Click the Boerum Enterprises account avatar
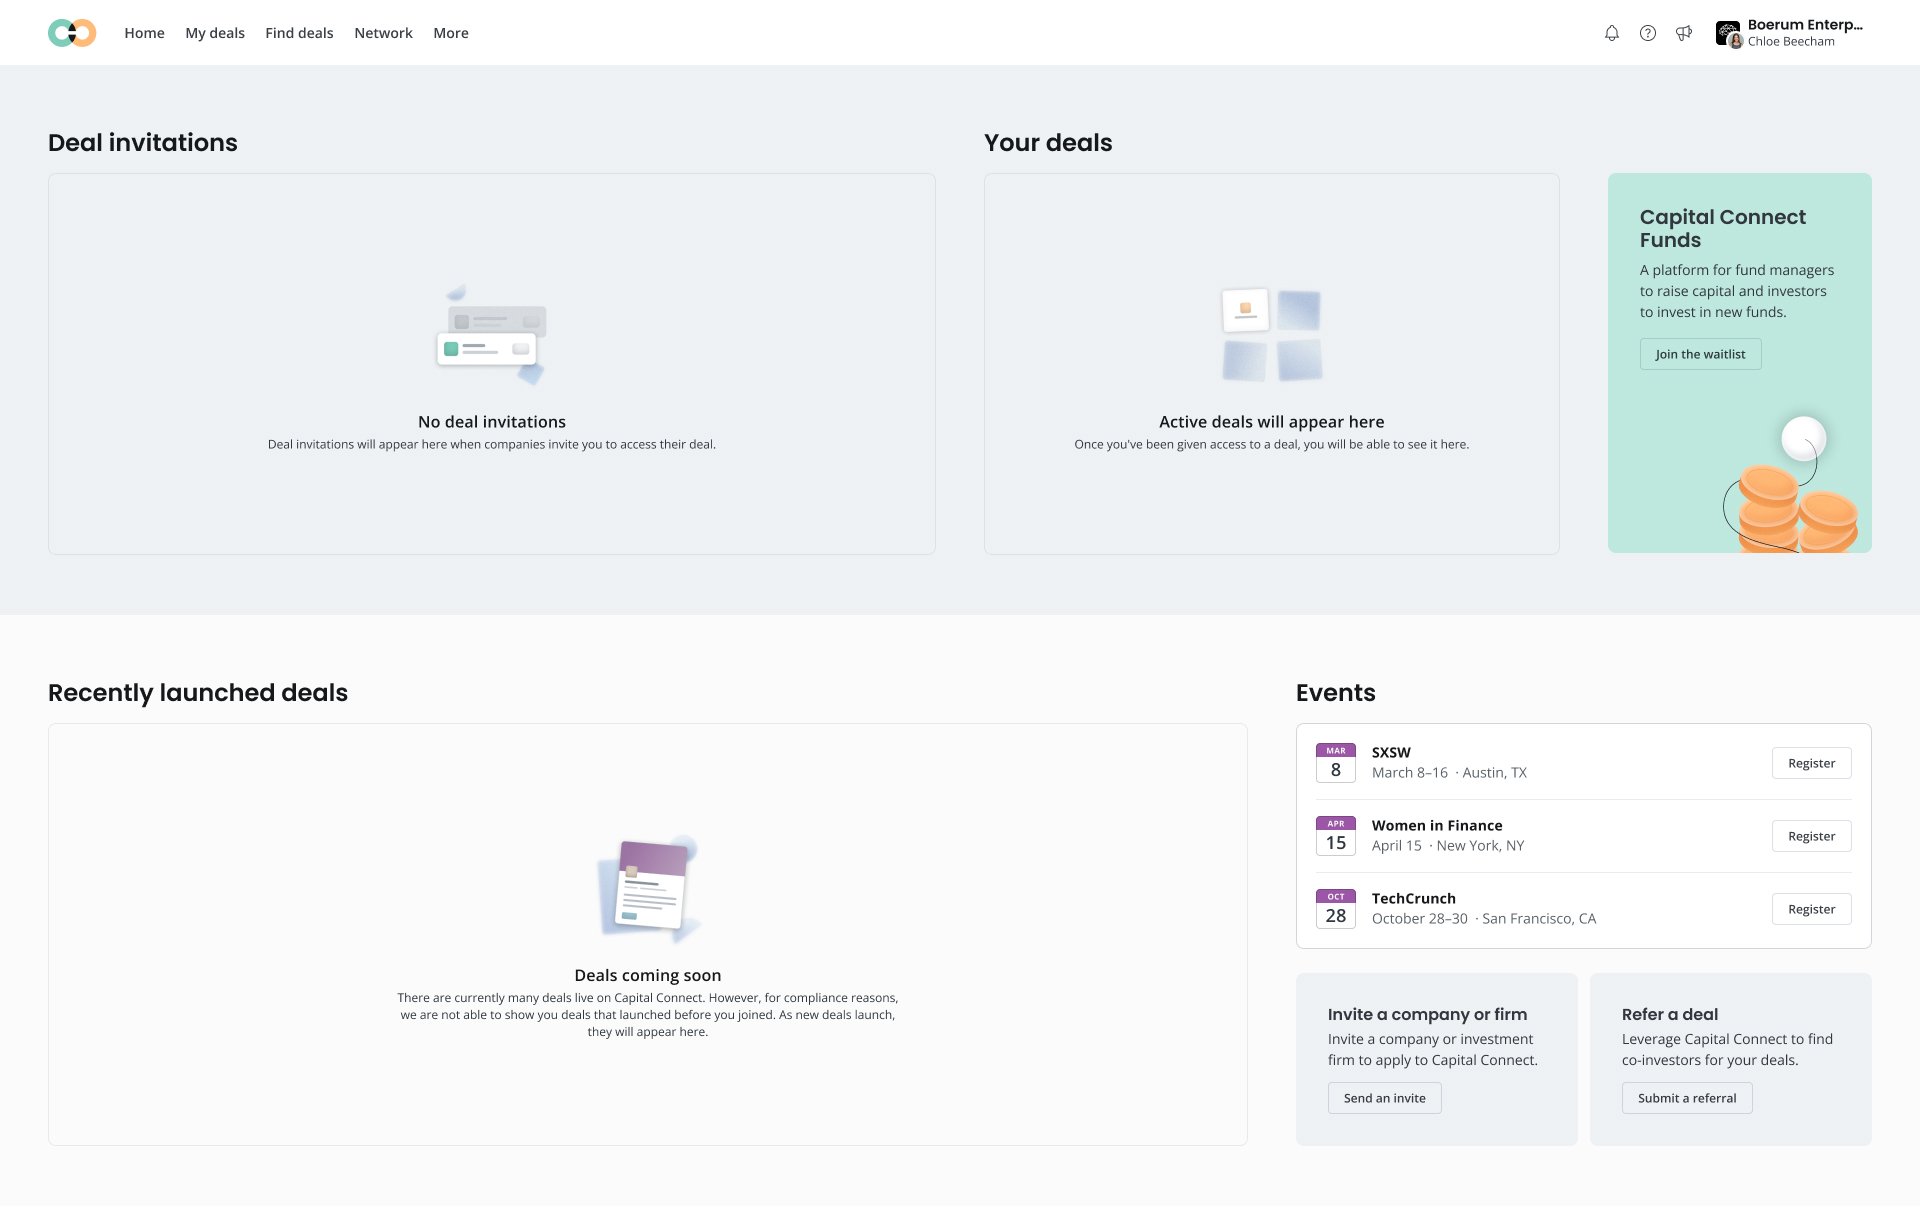Image resolution: width=1920 pixels, height=1213 pixels. pos(1728,34)
